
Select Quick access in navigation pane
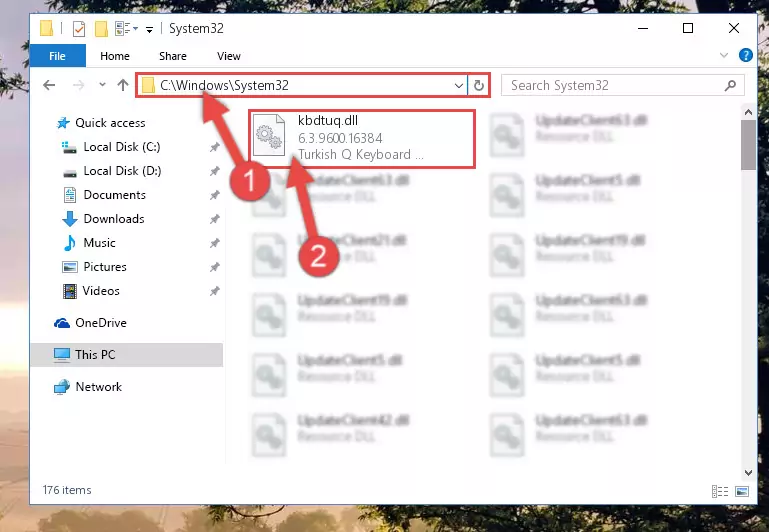[x=110, y=123]
